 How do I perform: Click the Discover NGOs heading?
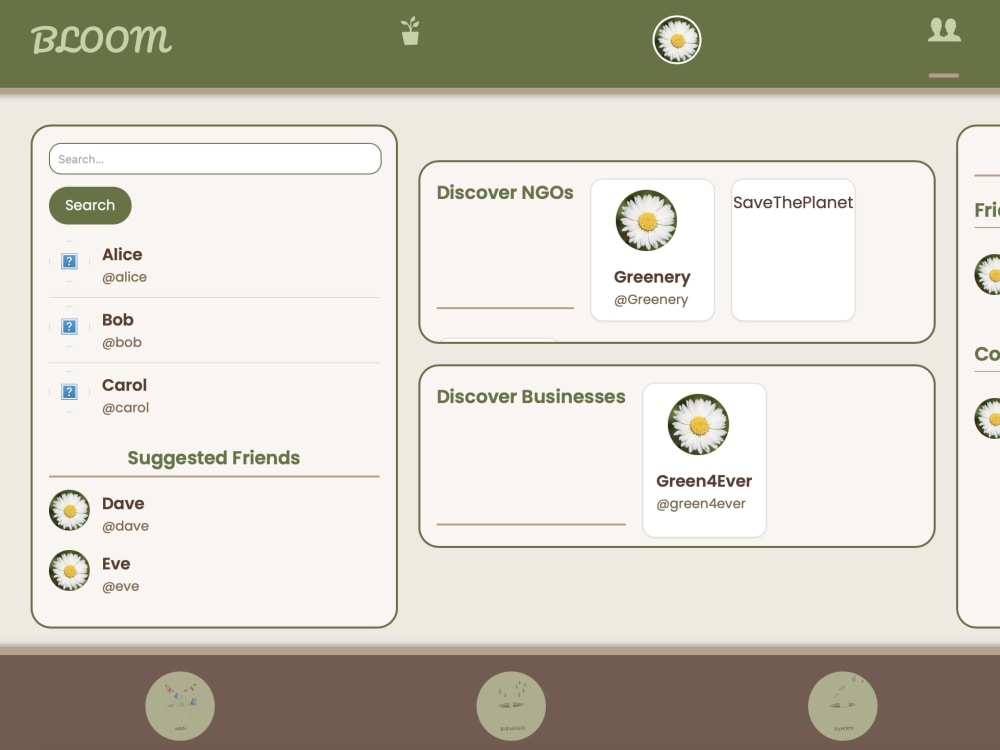[505, 193]
